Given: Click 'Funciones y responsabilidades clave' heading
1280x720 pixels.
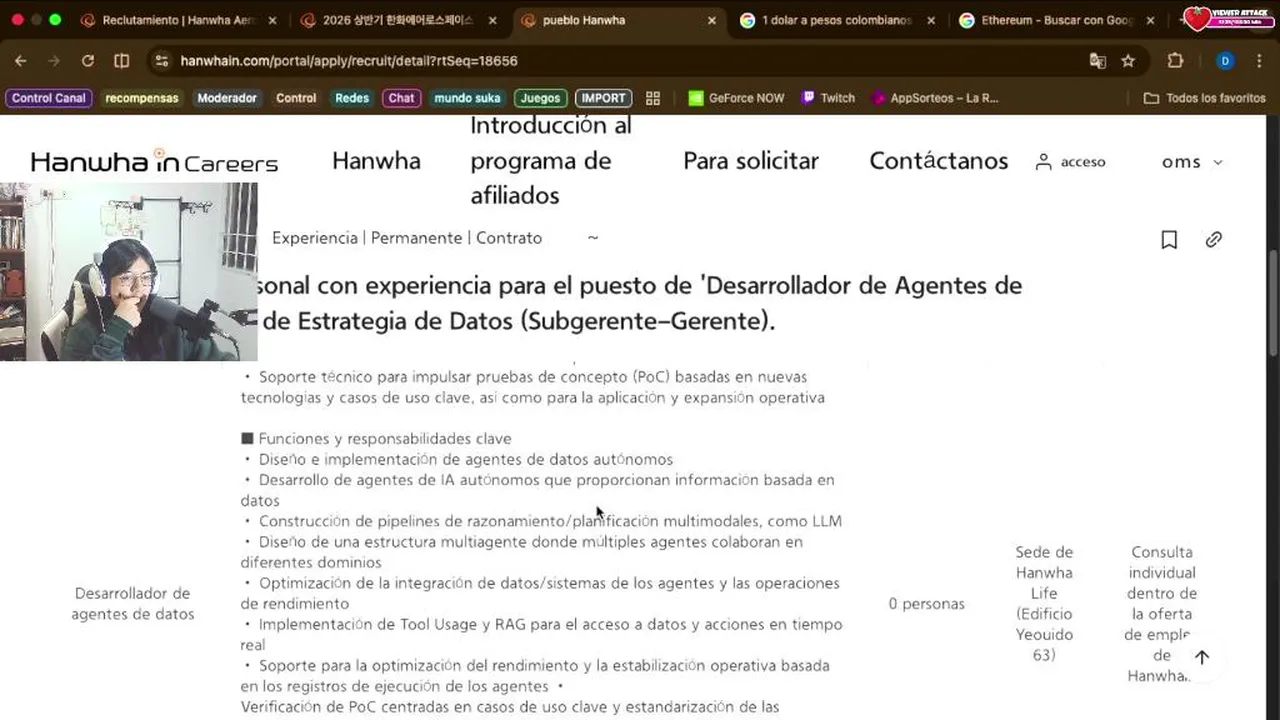Looking at the screenshot, I should pos(376,438).
